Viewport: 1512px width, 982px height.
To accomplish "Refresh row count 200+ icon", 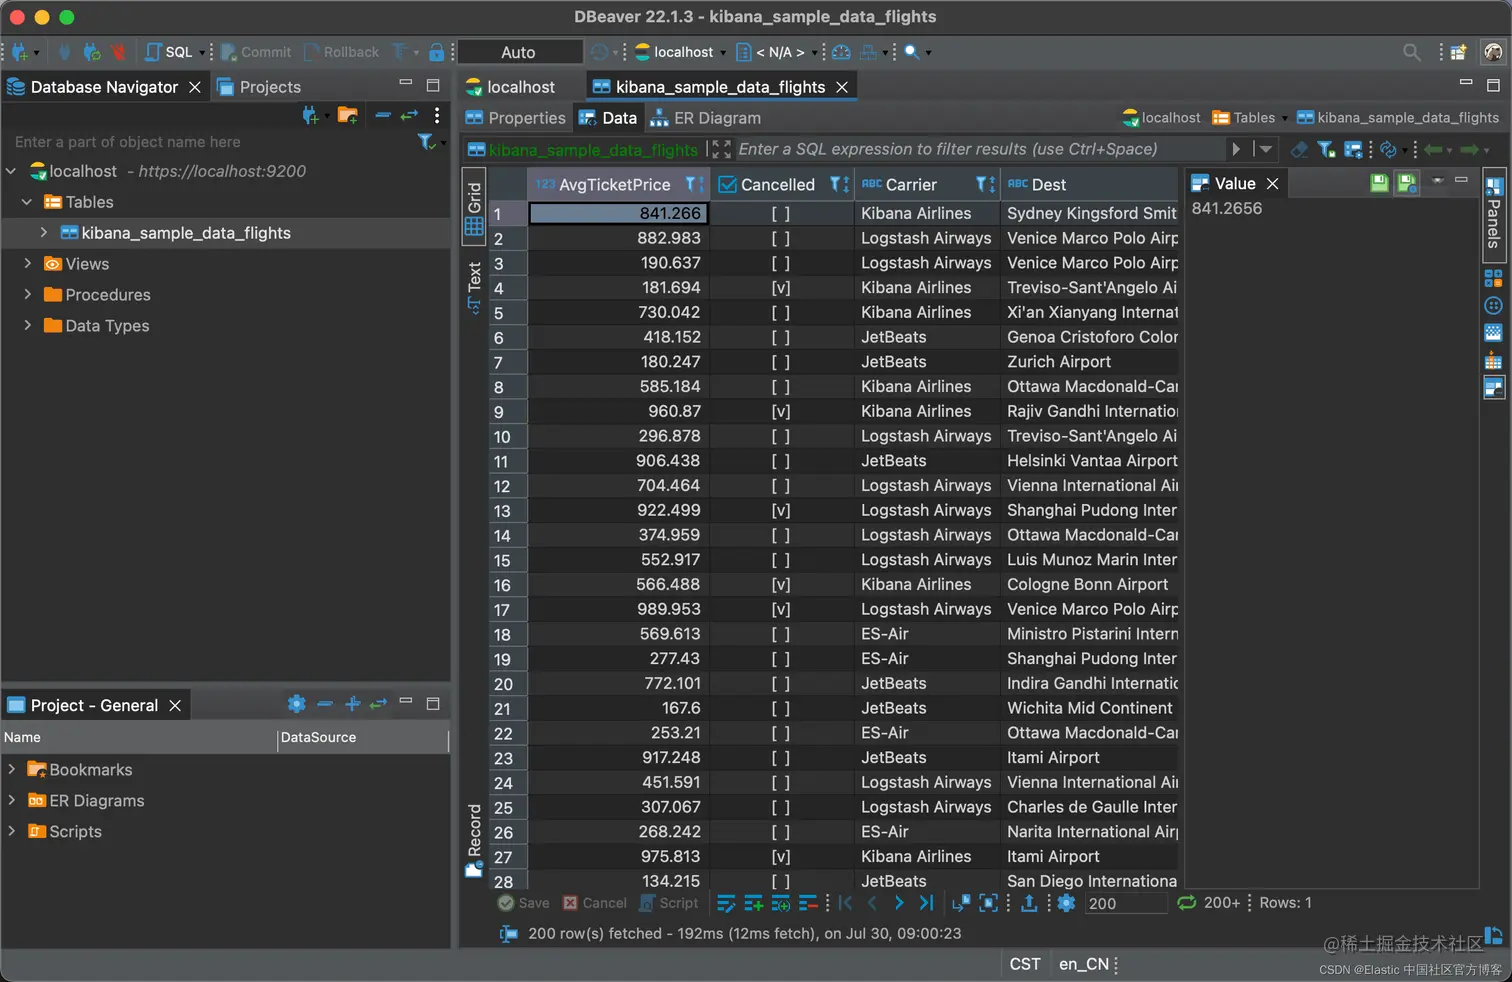I will 1186,902.
